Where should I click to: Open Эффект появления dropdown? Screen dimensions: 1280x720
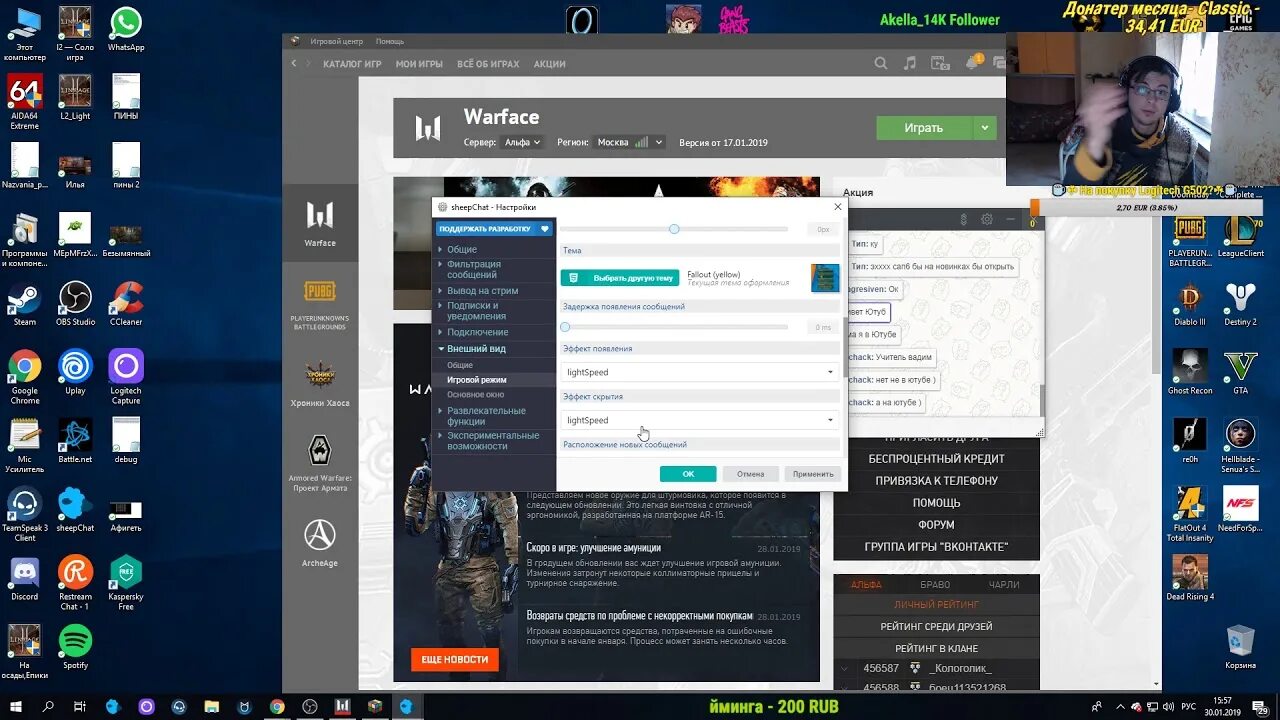(700, 372)
